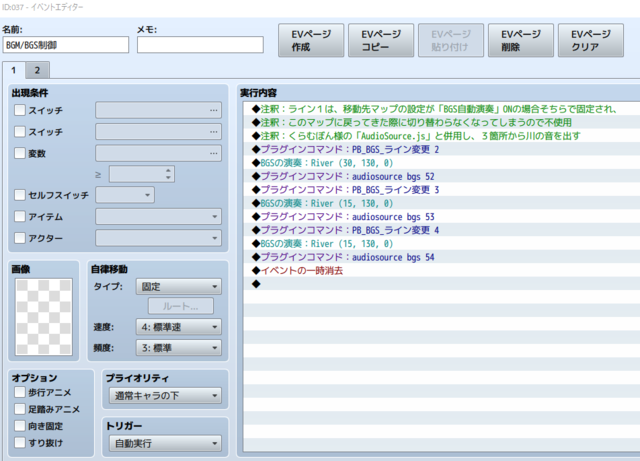This screenshot has height=461, width=640.
Task: Open the first スイッチ selector ellipsis field
Action: [x=158, y=110]
